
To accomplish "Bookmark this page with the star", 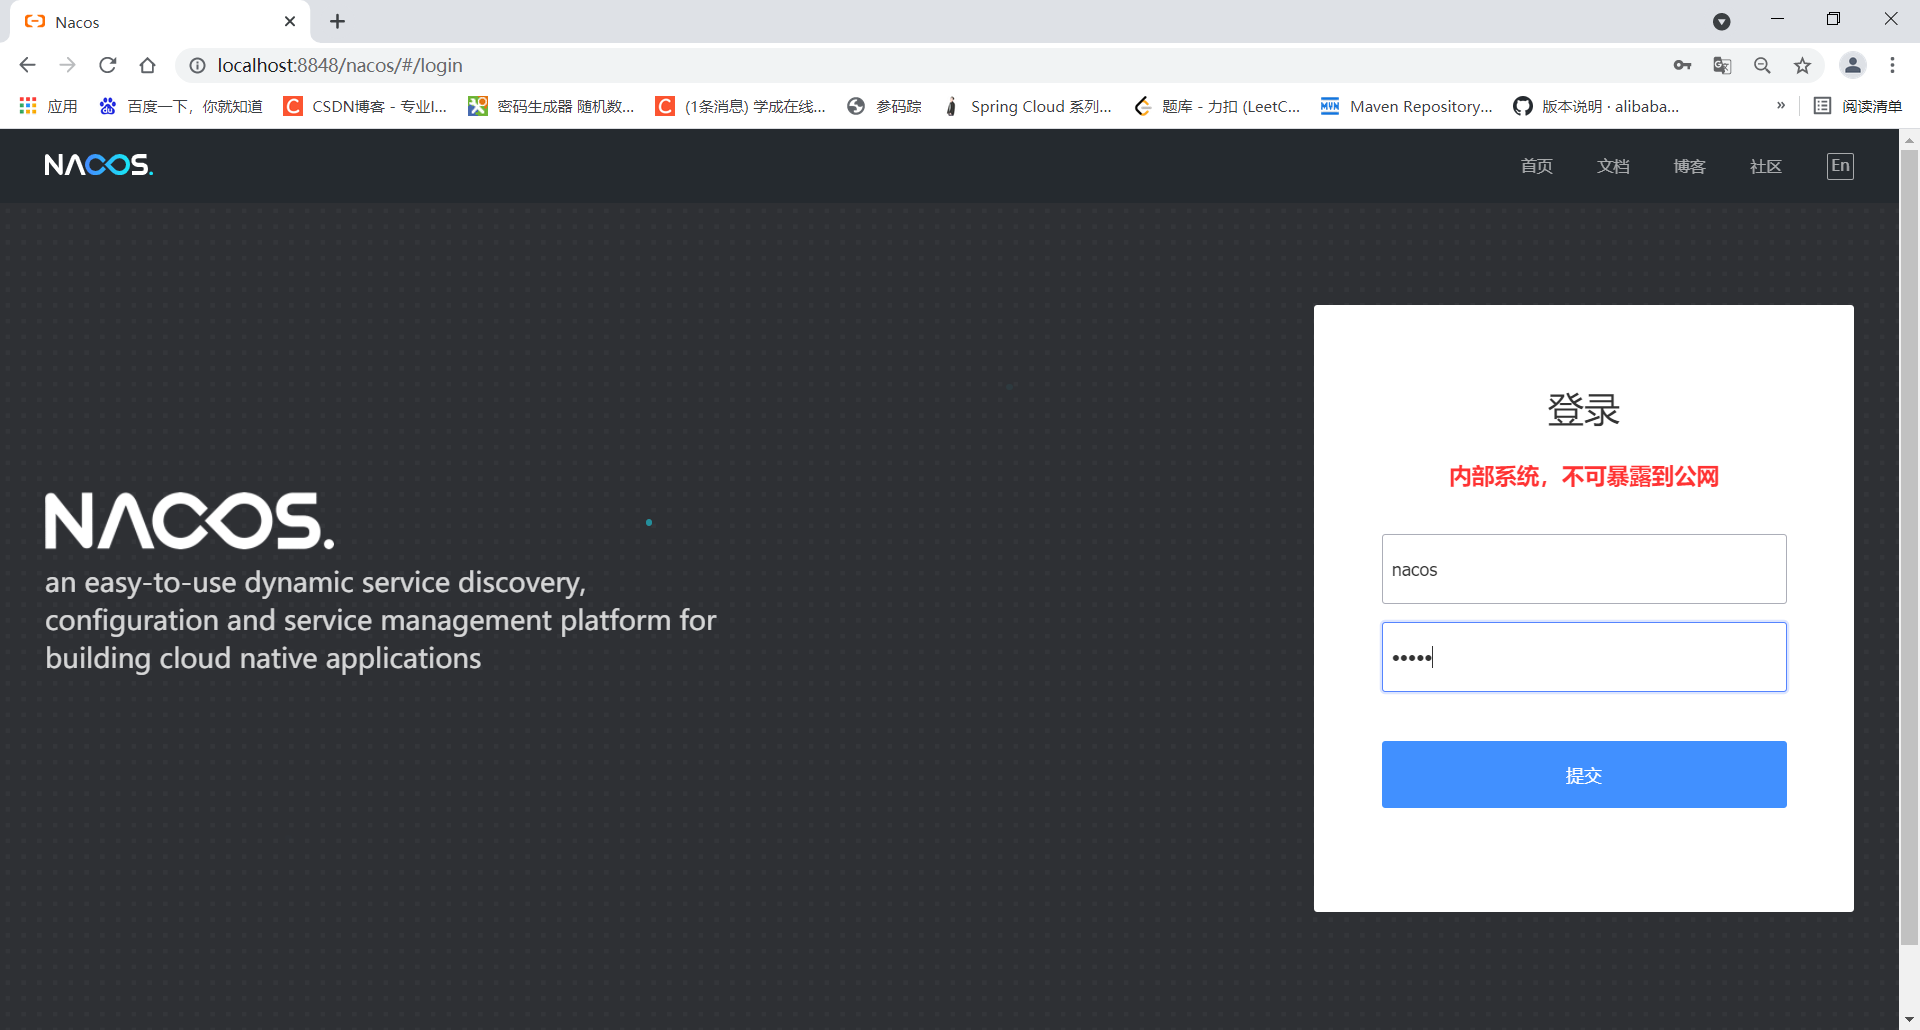I will click(x=1802, y=65).
